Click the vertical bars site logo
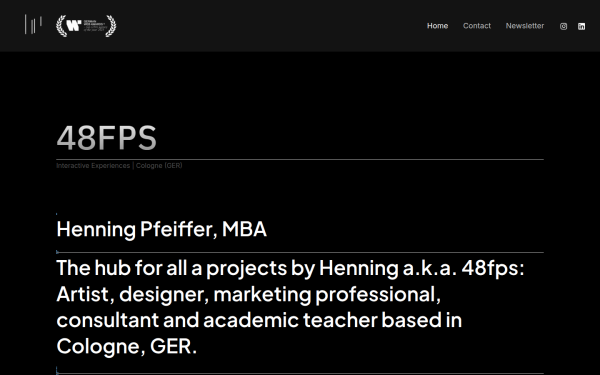600x375 pixels. (33, 24)
